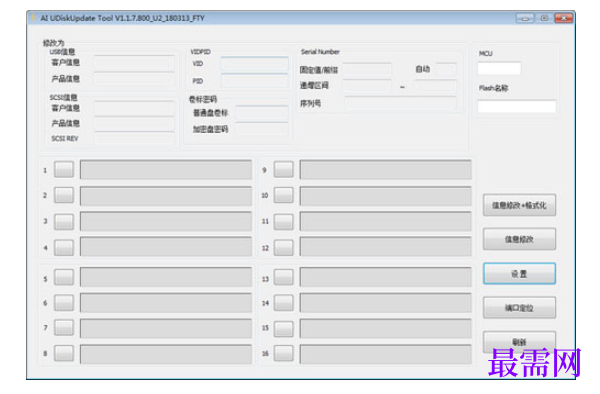Image resolution: width=600 pixels, height=394 pixels.
Task: Click the Flash名称 text box
Action: pyautogui.click(x=517, y=106)
